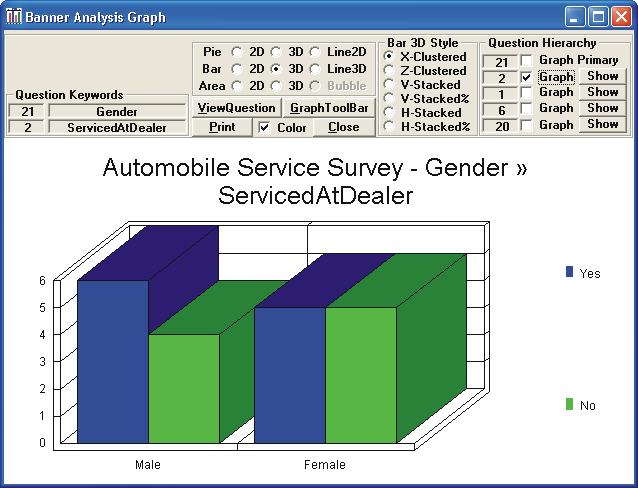Viewport: 638px width, 488px height.
Task: Check Graph checkbox for question 1
Action: pos(526,92)
